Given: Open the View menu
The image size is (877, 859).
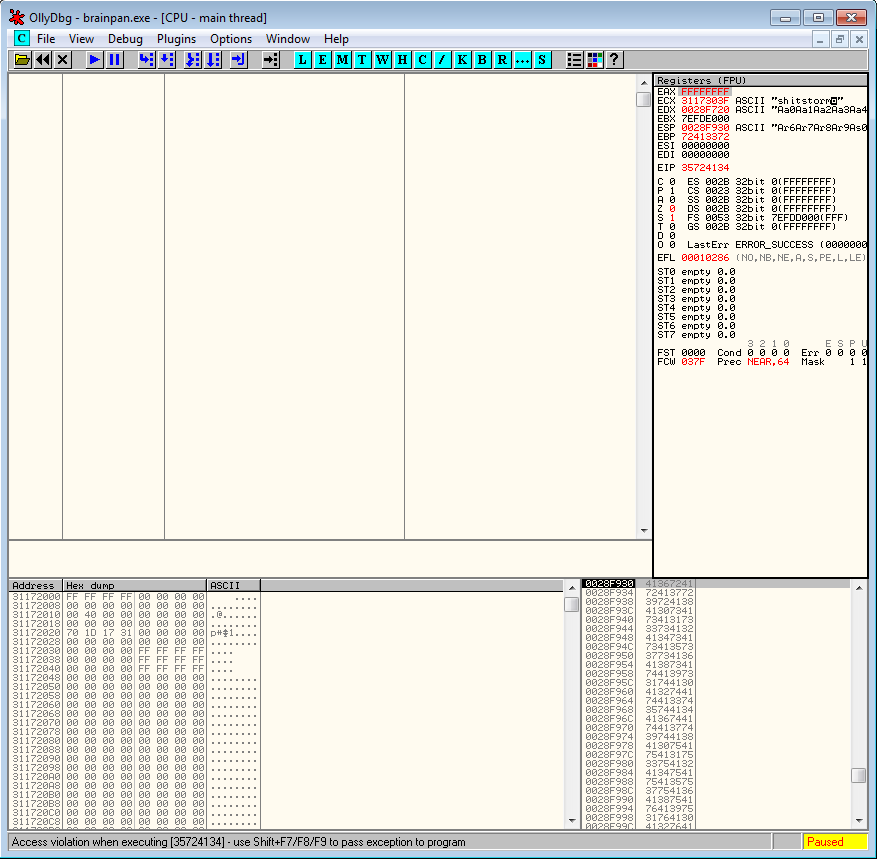Looking at the screenshot, I should 81,39.
